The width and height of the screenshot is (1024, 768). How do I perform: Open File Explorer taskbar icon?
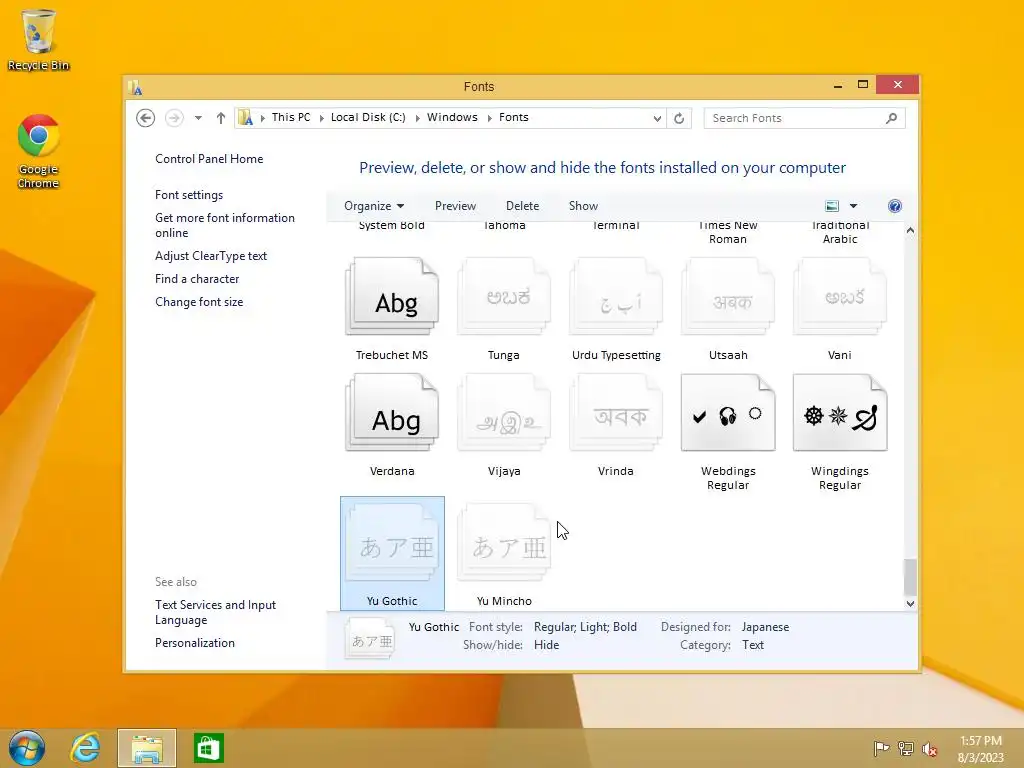[x=147, y=748]
